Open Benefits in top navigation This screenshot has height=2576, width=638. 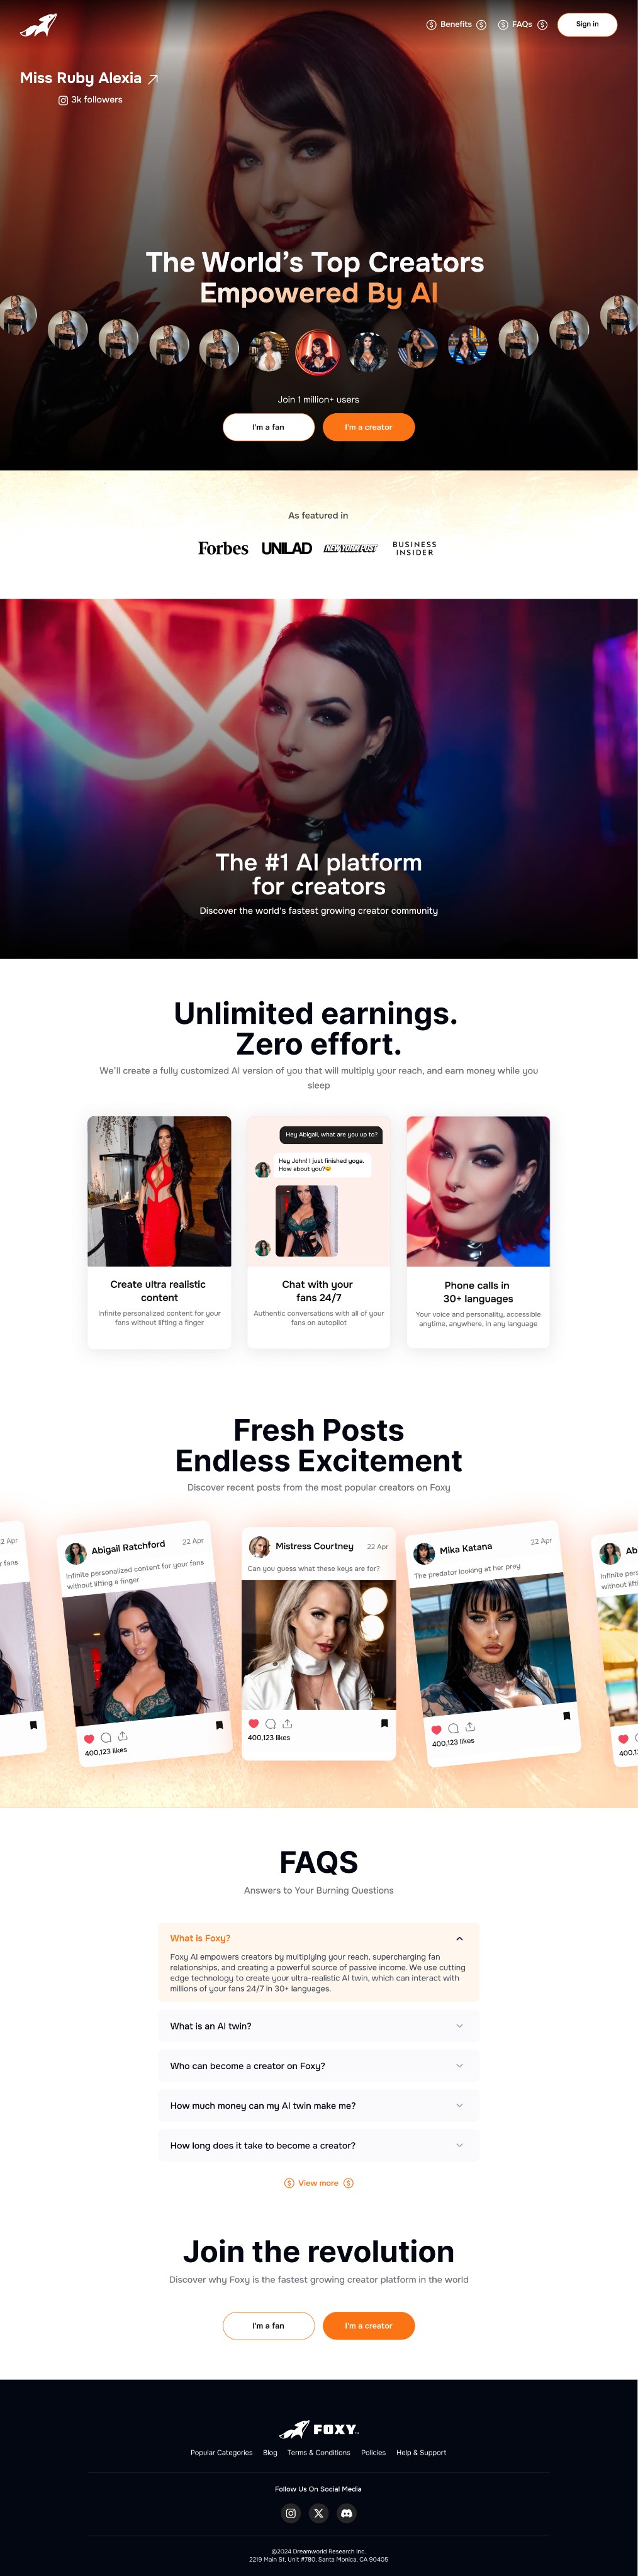click(456, 24)
